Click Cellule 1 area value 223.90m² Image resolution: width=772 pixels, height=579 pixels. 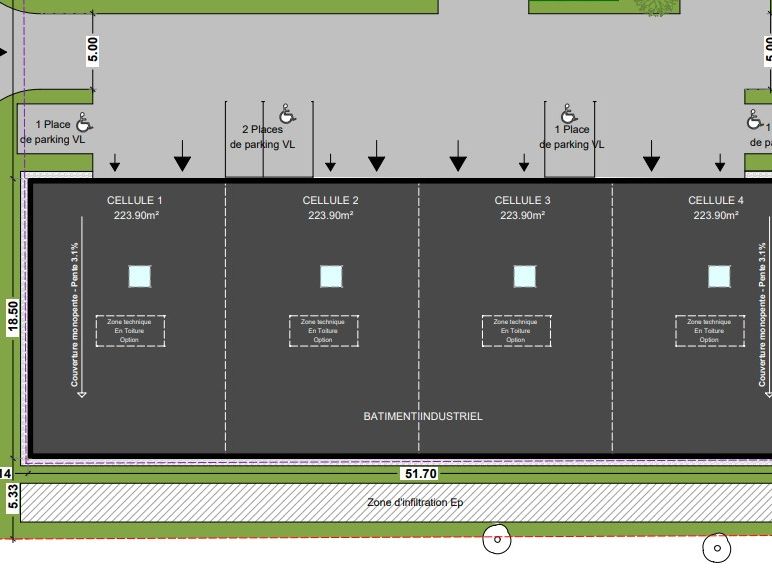tap(136, 215)
